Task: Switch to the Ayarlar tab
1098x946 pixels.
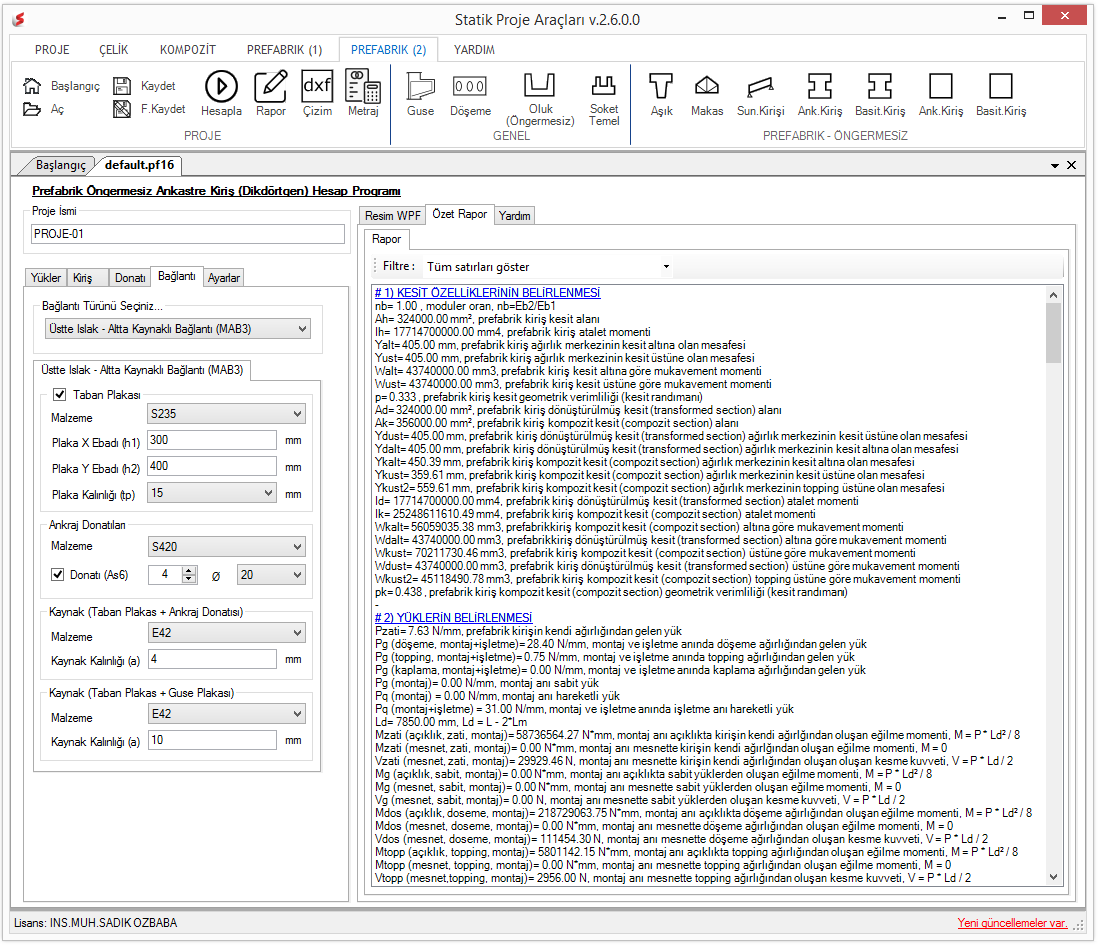Action: 223,278
